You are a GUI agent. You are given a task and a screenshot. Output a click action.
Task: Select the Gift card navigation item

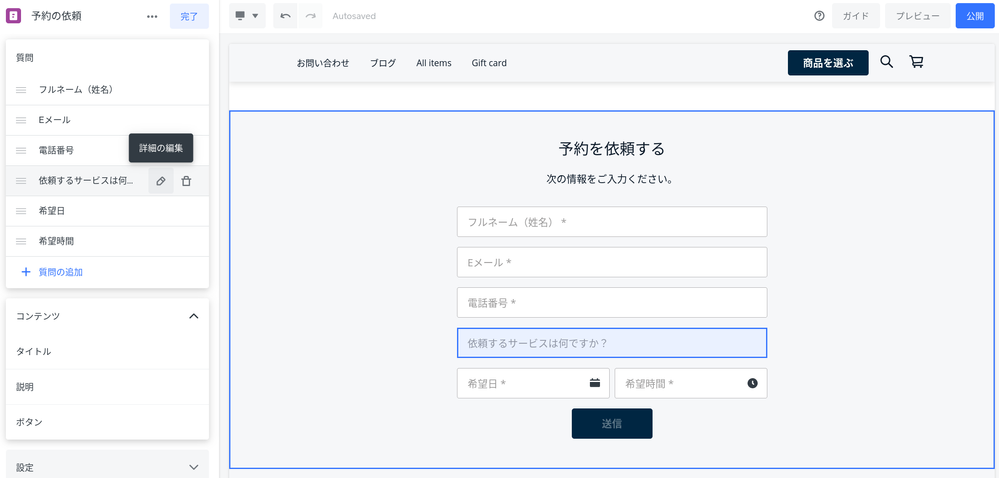coord(489,63)
